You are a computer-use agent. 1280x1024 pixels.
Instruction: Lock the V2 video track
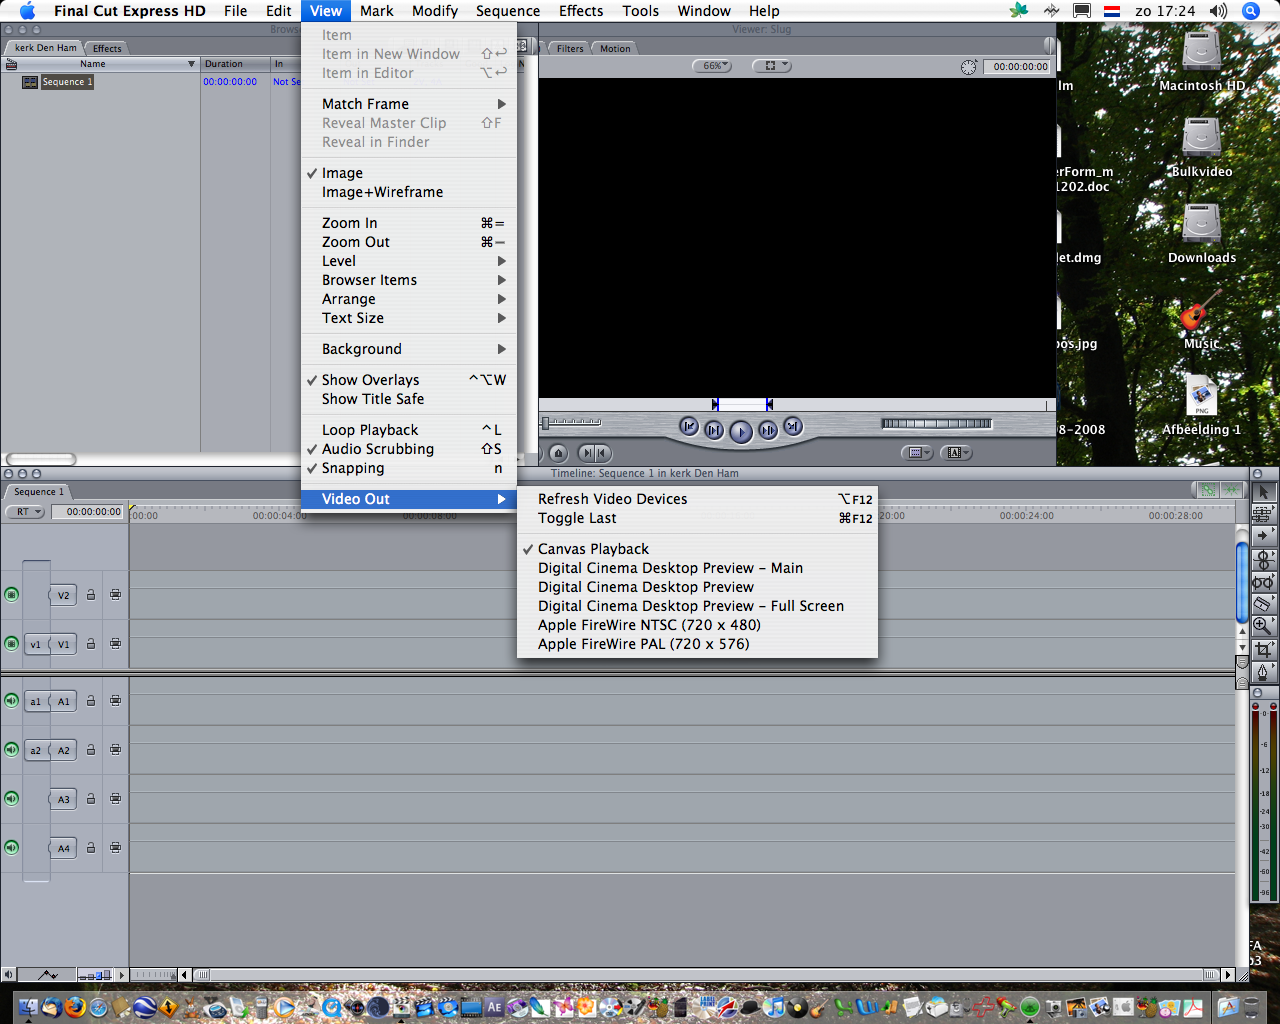[x=91, y=595]
